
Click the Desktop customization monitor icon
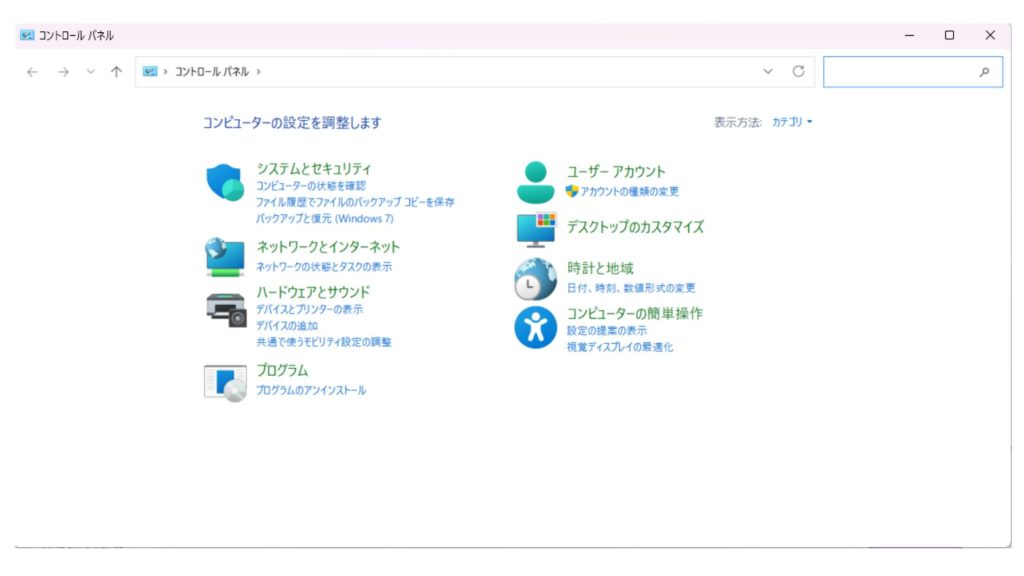(x=536, y=230)
